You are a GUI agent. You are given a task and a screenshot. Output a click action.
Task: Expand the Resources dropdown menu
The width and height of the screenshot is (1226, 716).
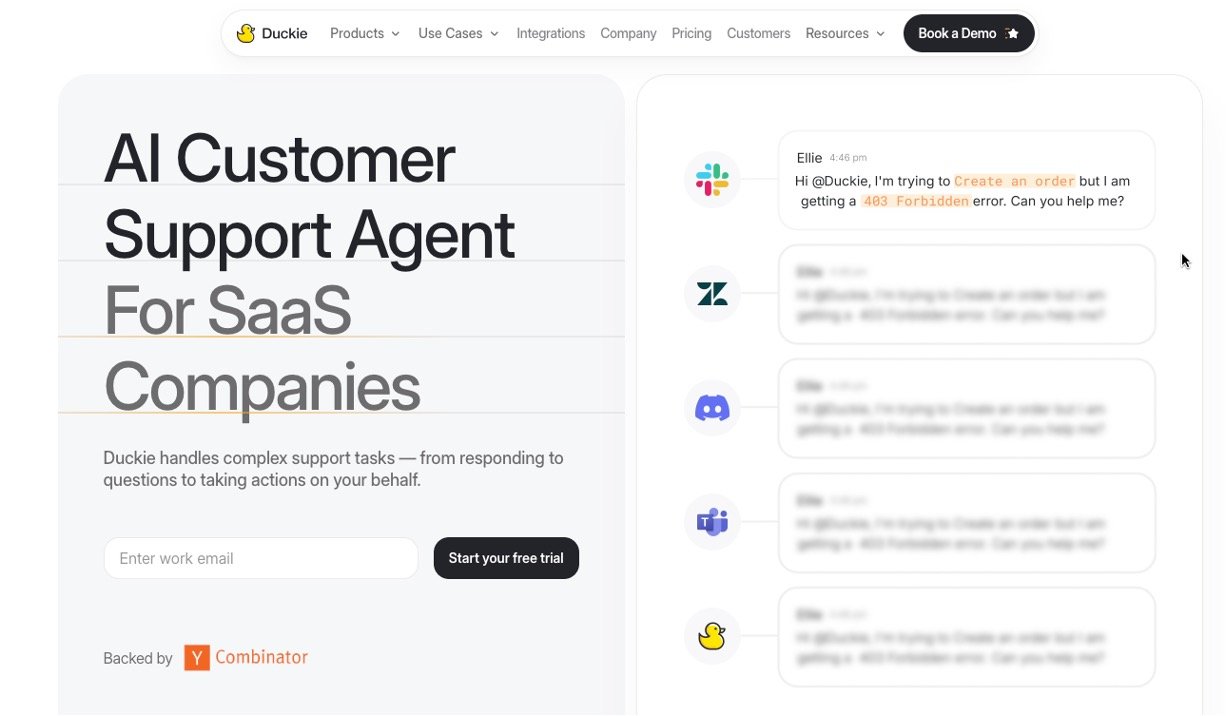pos(845,33)
